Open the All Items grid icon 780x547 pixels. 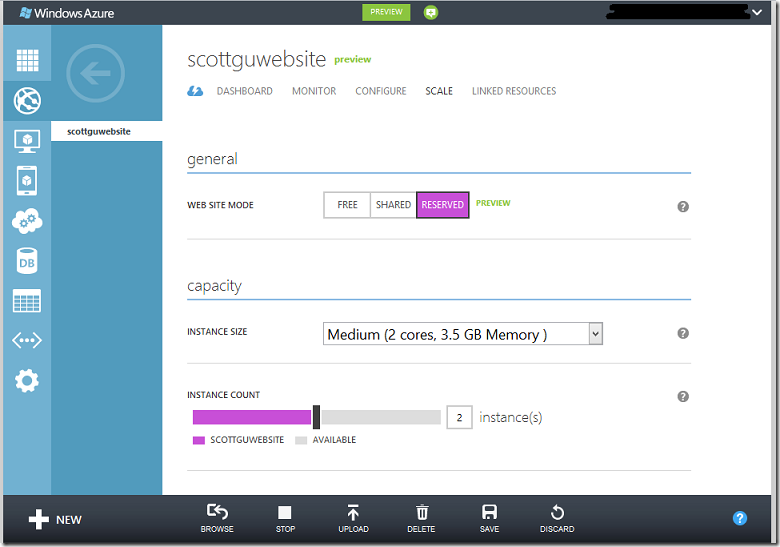(27, 60)
